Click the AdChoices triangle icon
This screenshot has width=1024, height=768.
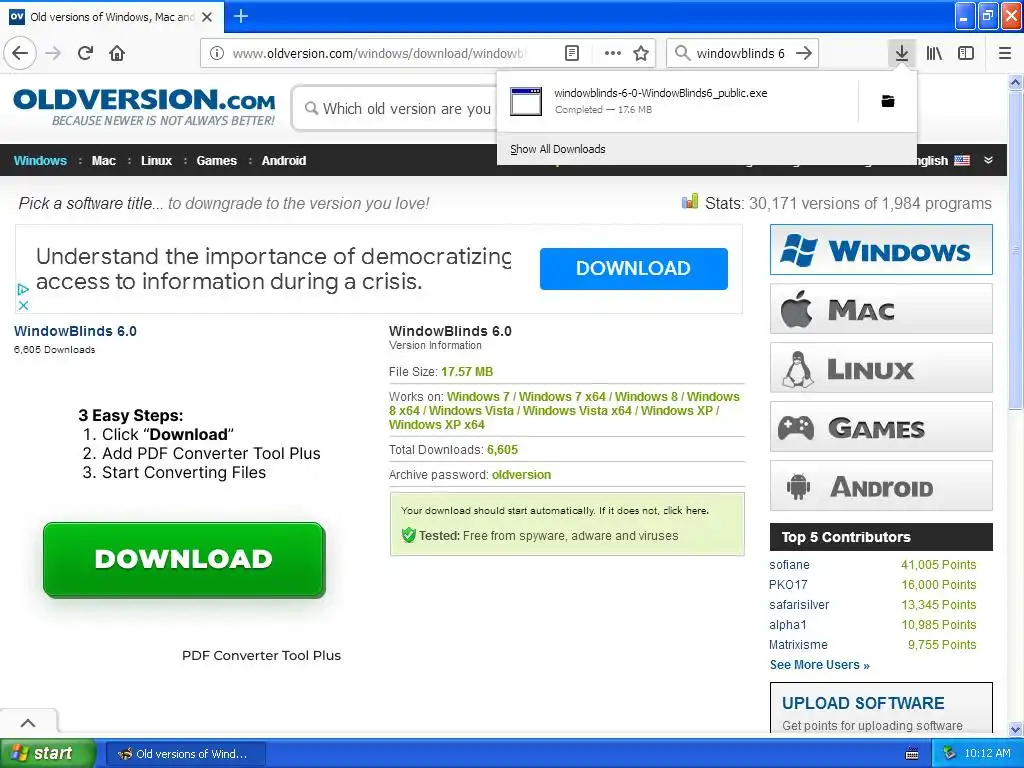[x=23, y=289]
